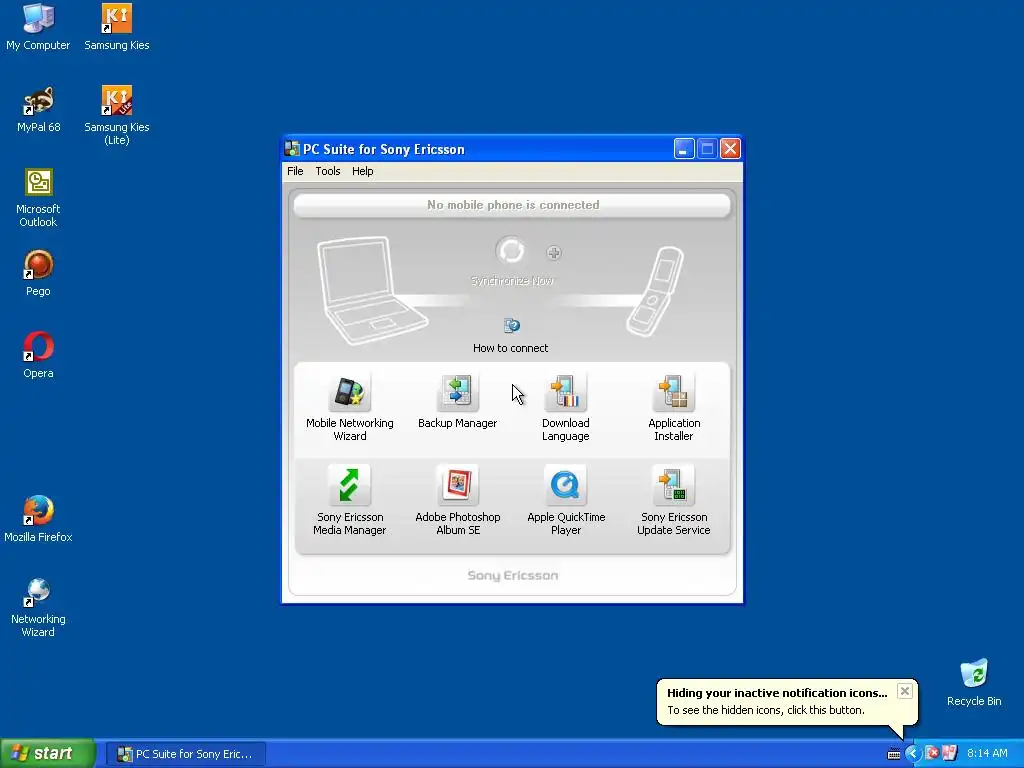Open Sony Ericsson Media Manager
Screen dimensions: 1024x768
point(349,501)
